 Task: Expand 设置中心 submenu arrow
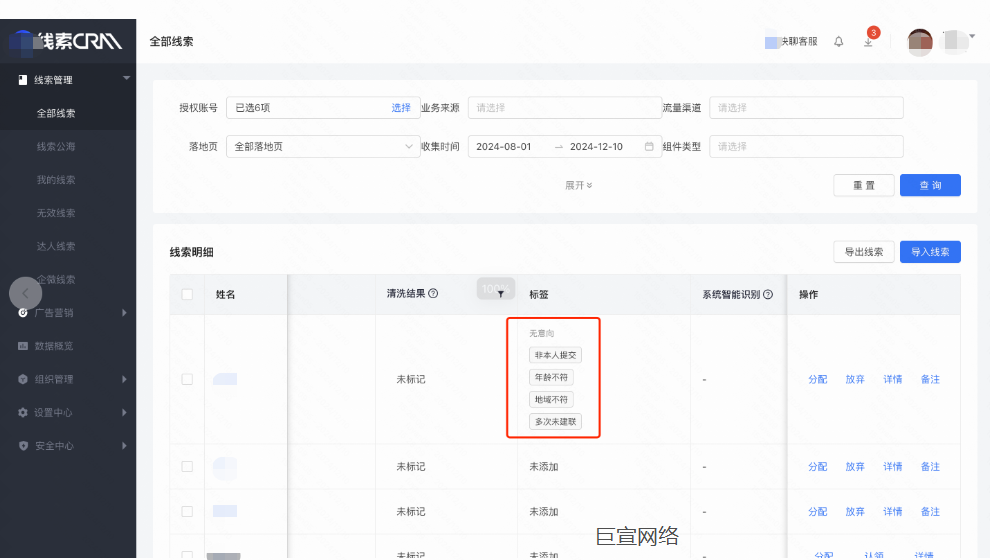click(x=124, y=412)
